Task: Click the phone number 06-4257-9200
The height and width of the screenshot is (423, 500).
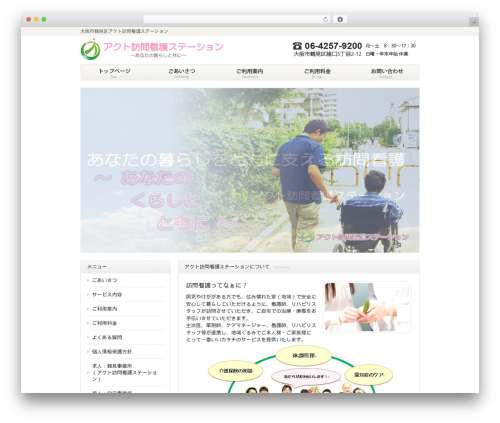Action: [333, 46]
